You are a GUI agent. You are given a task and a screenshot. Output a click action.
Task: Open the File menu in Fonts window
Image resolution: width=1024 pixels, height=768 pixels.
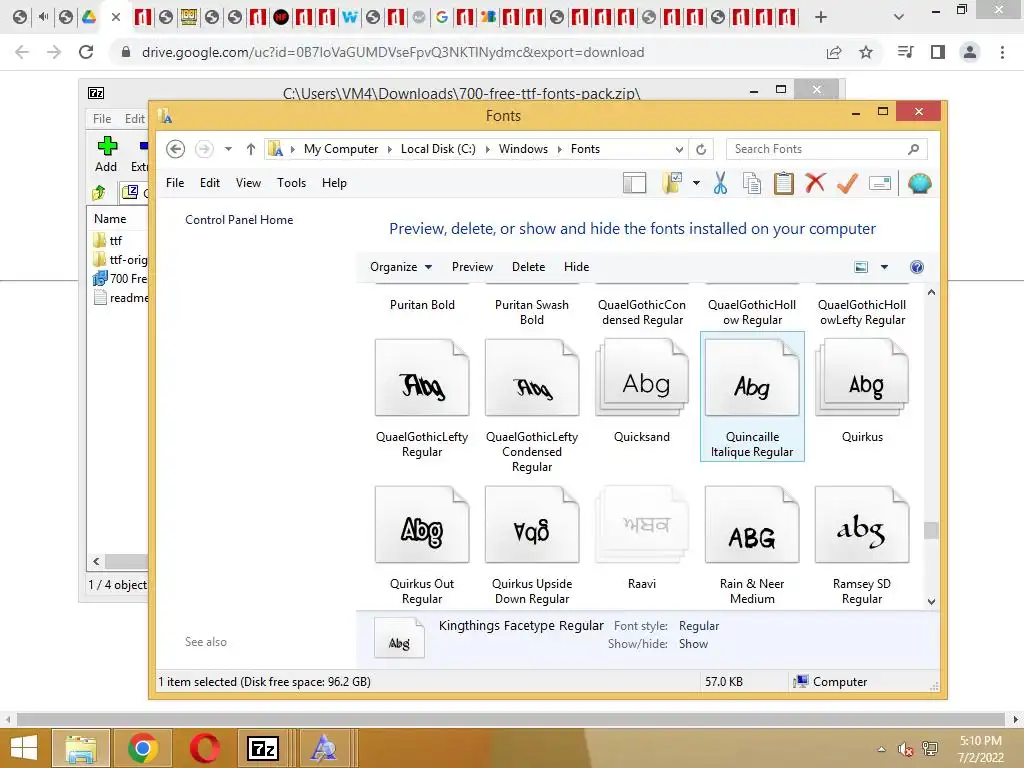(x=175, y=183)
